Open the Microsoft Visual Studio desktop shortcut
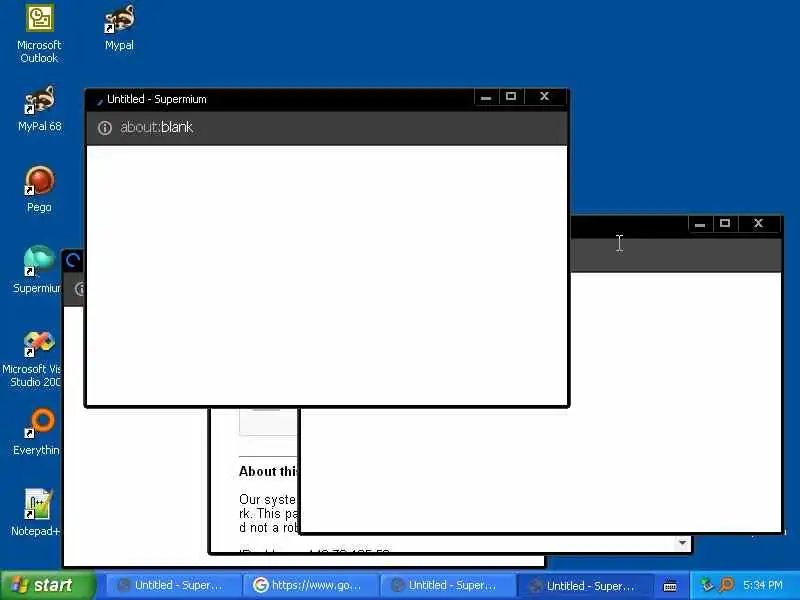The width and height of the screenshot is (800, 600). [32, 360]
